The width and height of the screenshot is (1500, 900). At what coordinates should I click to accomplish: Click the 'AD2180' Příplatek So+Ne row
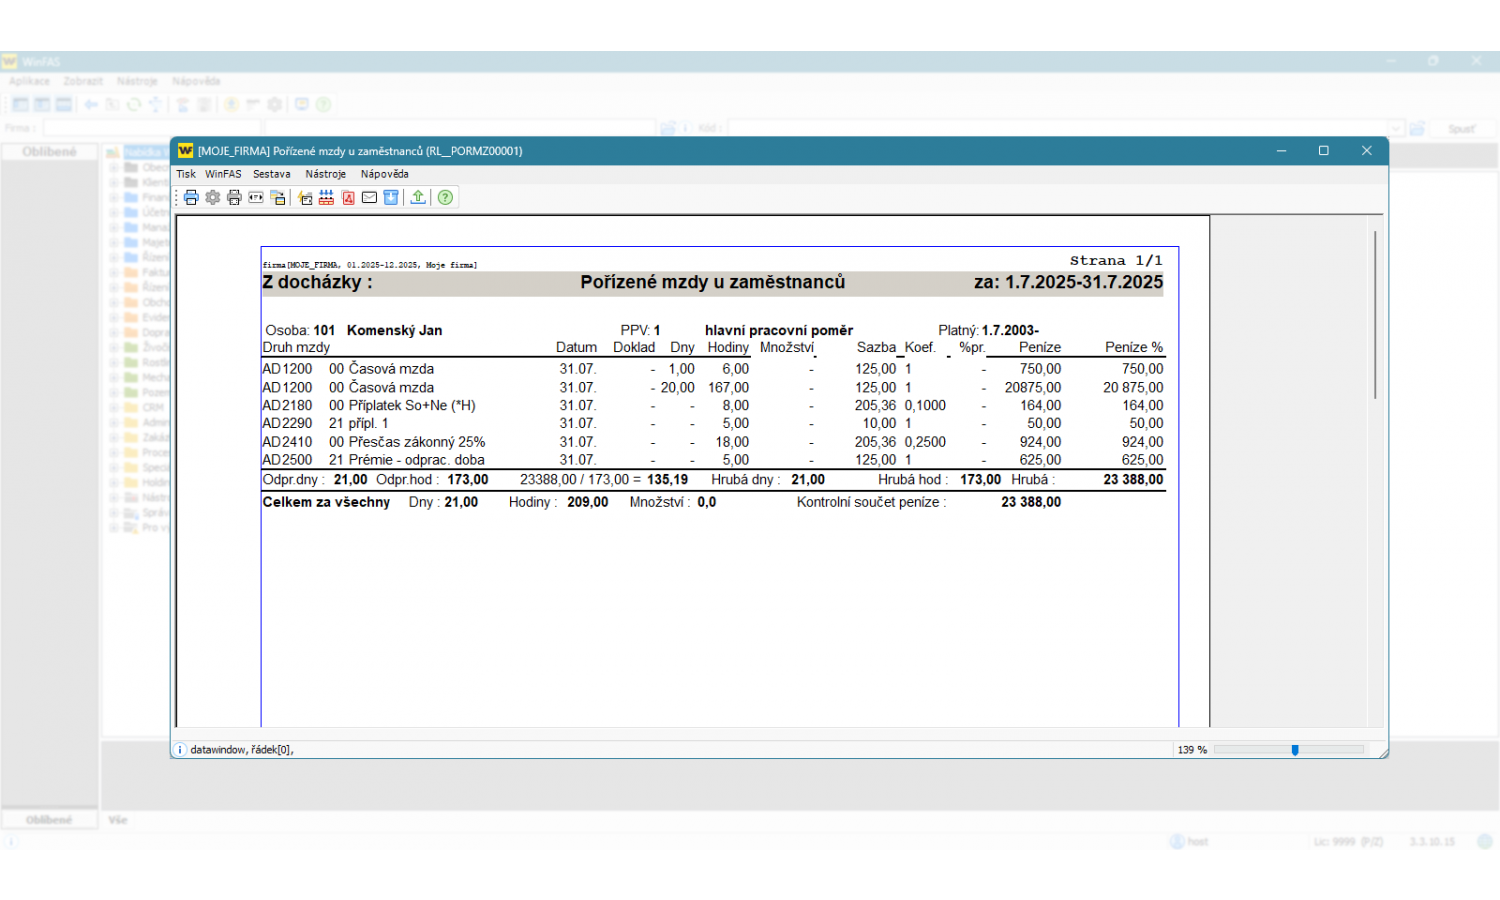tap(713, 406)
